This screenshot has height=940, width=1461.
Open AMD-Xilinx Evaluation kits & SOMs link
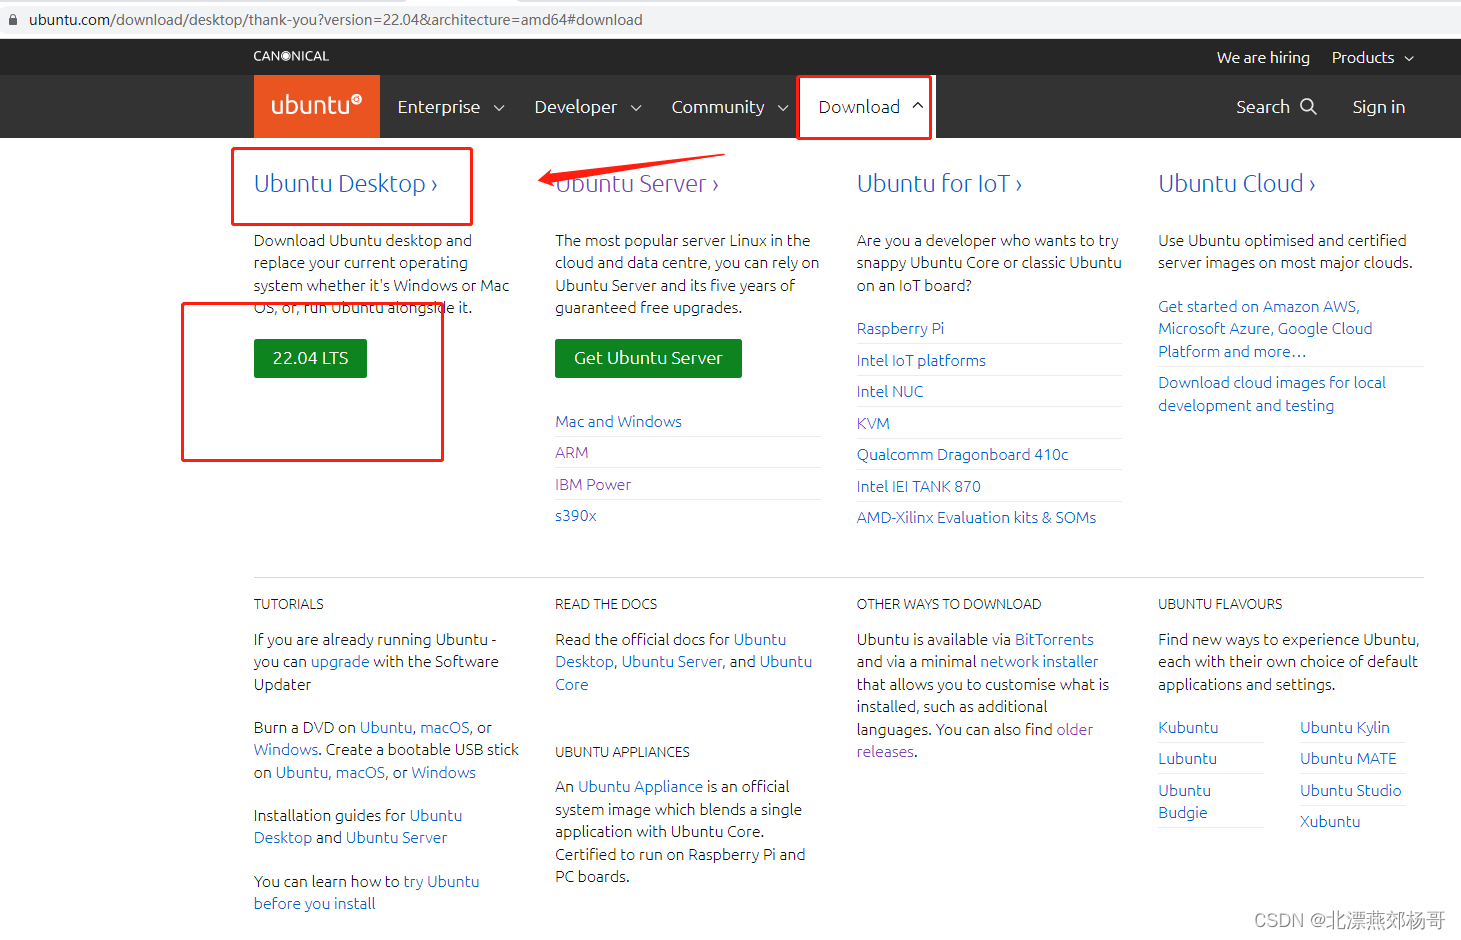click(976, 518)
